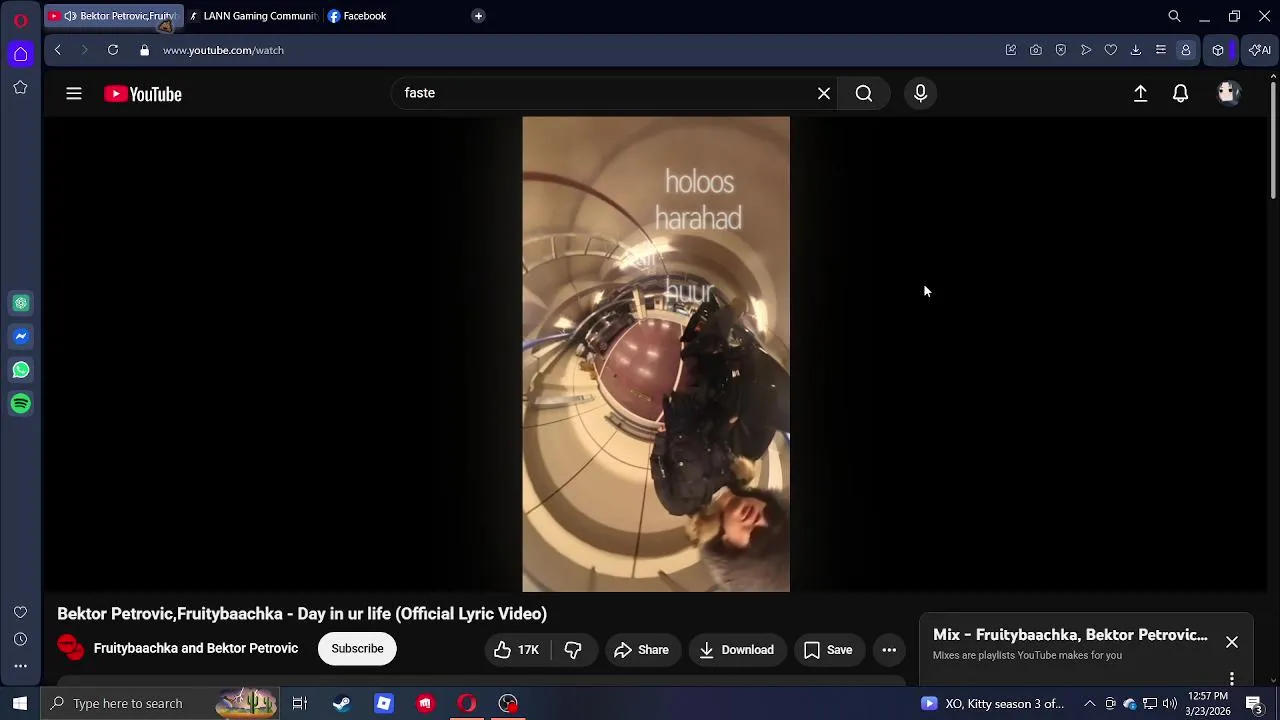Click the Mix - Fruitybaachka playlist title
1280x720 pixels.
coord(1070,635)
